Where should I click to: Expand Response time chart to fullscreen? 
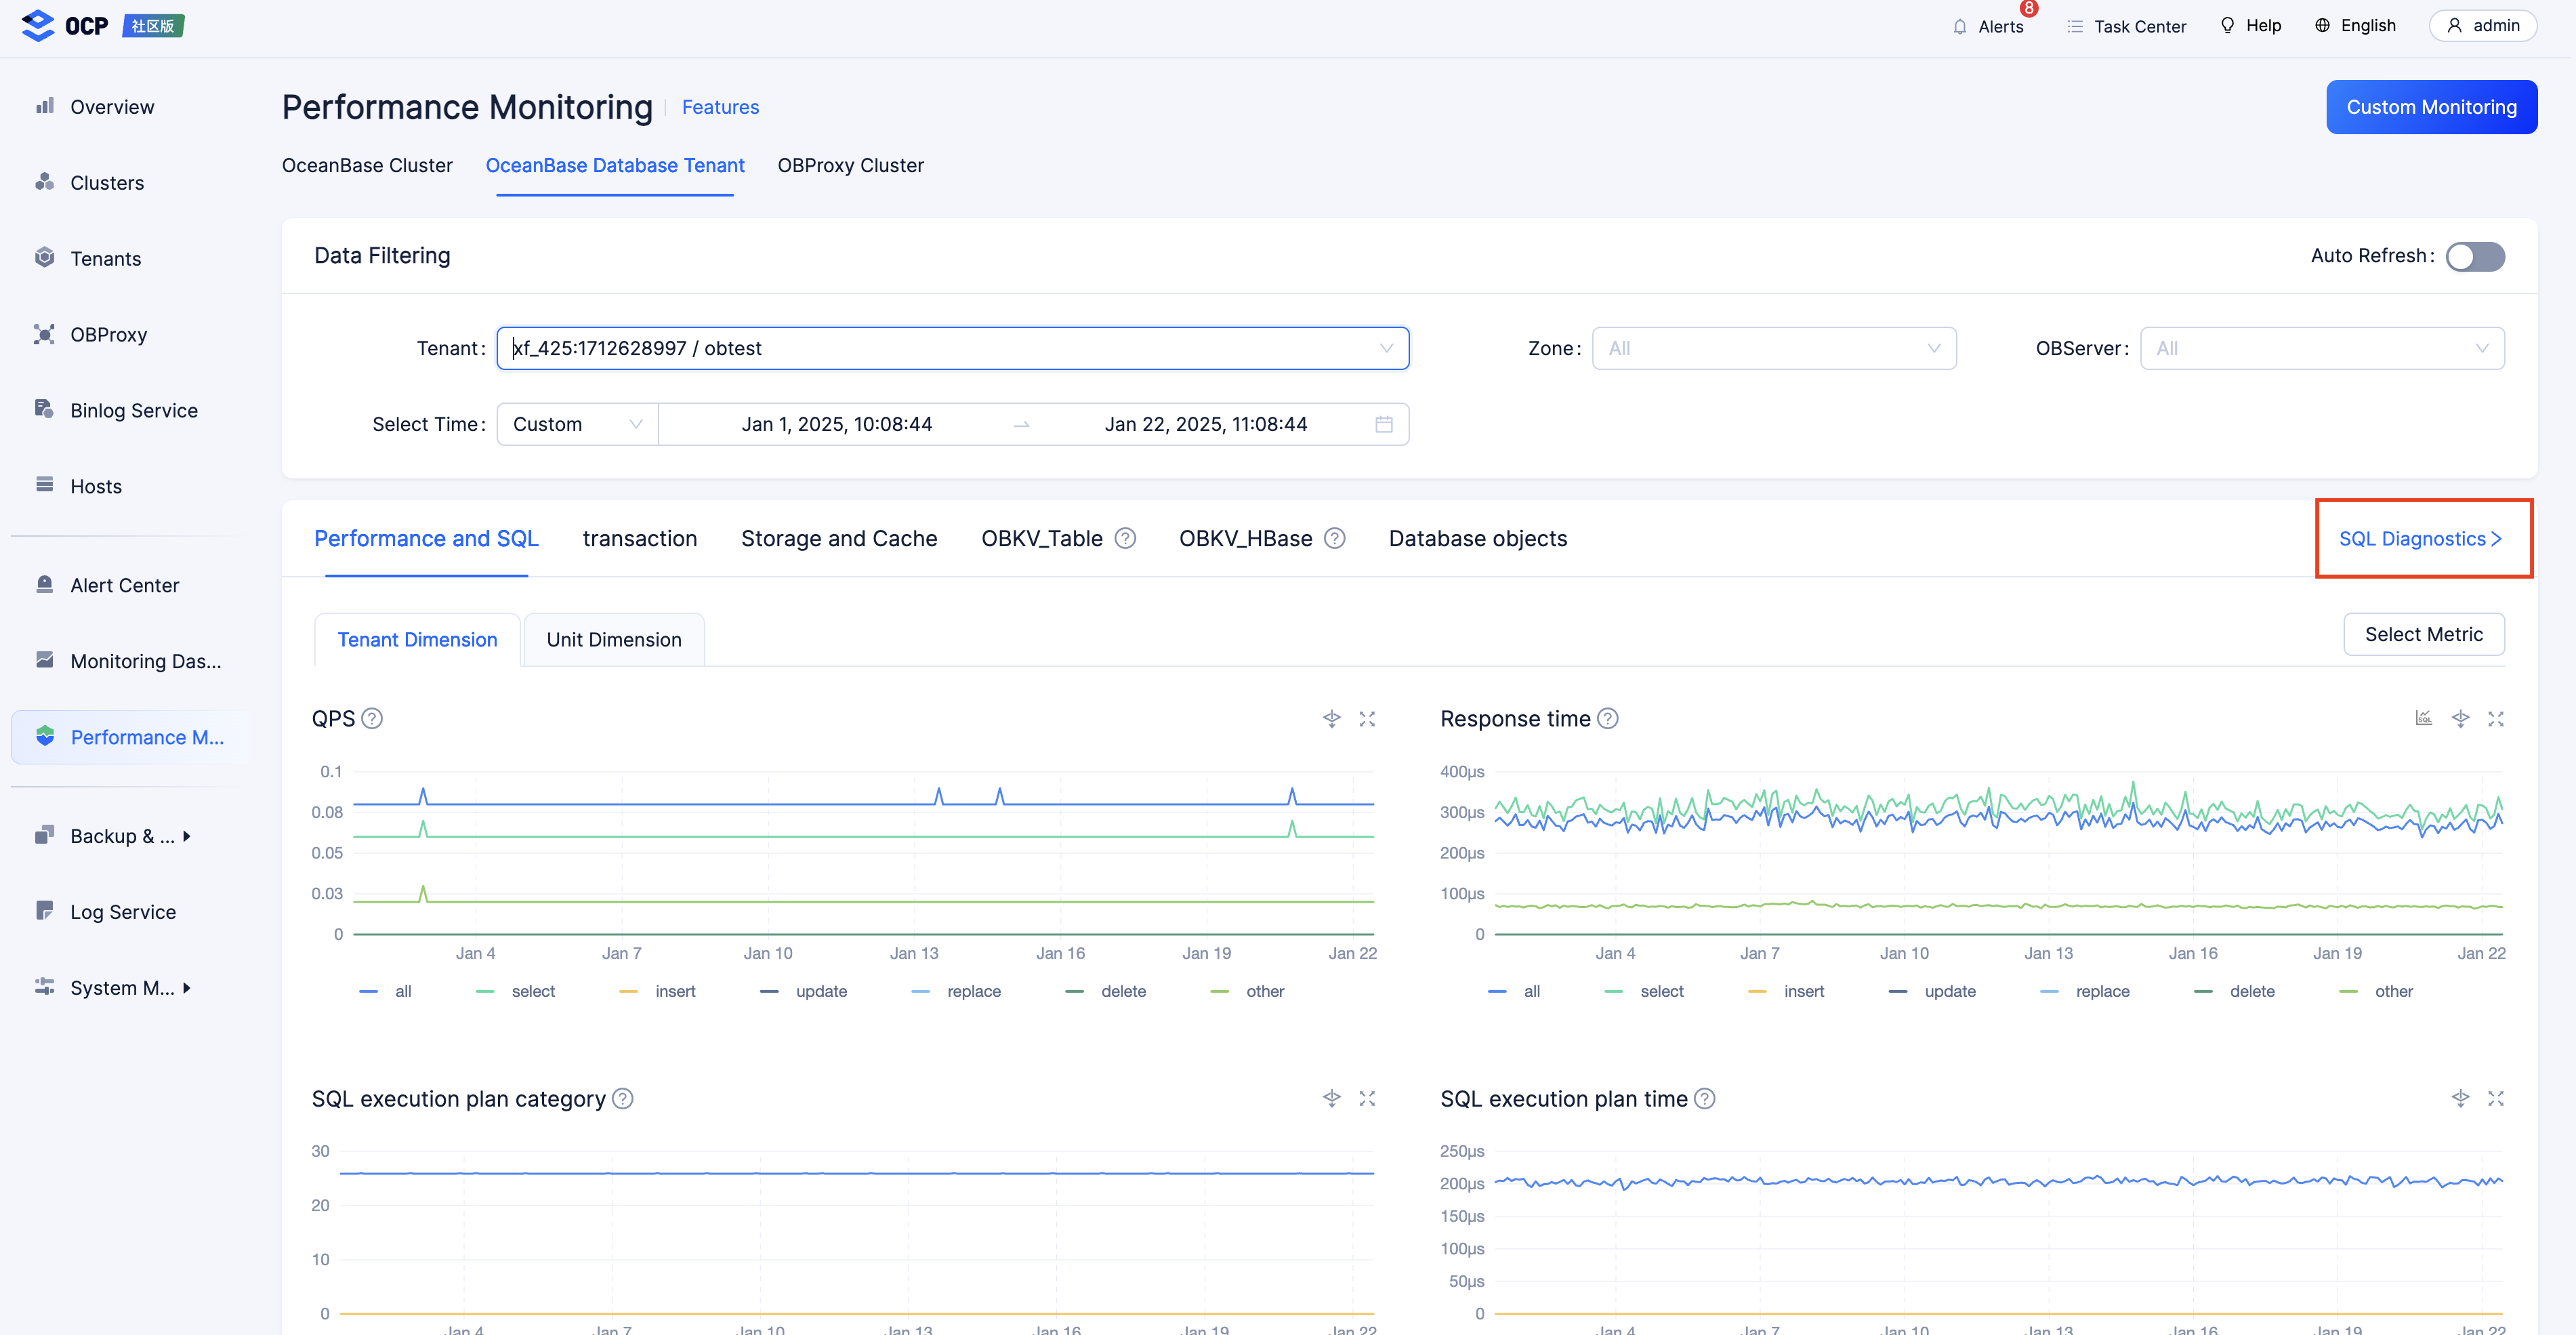(x=2496, y=718)
